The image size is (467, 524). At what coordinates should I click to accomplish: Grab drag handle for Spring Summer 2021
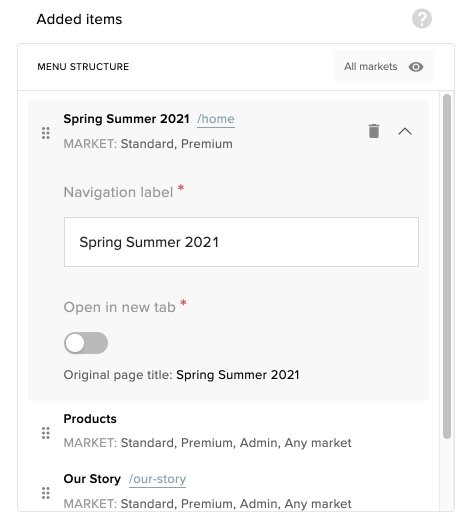click(x=46, y=133)
